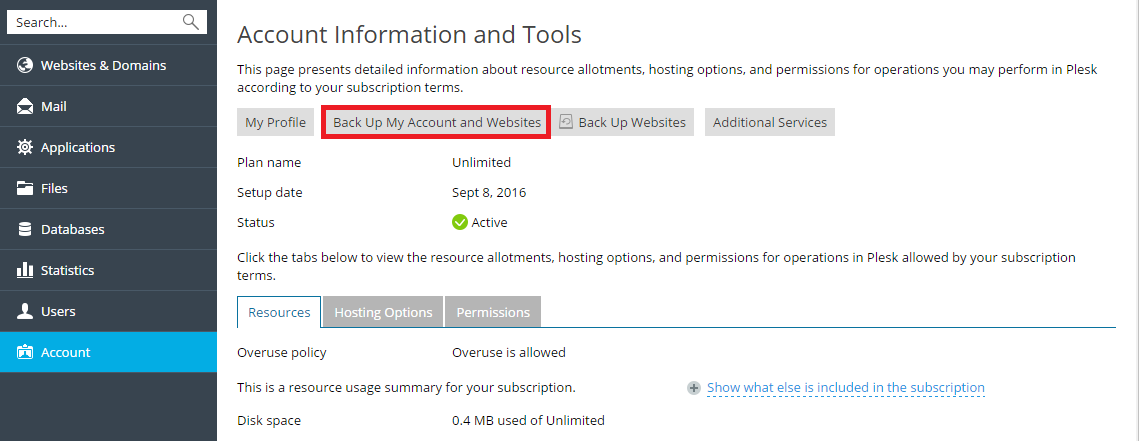Image resolution: width=1139 pixels, height=441 pixels.
Task: Click the Users person icon
Action: click(26, 312)
